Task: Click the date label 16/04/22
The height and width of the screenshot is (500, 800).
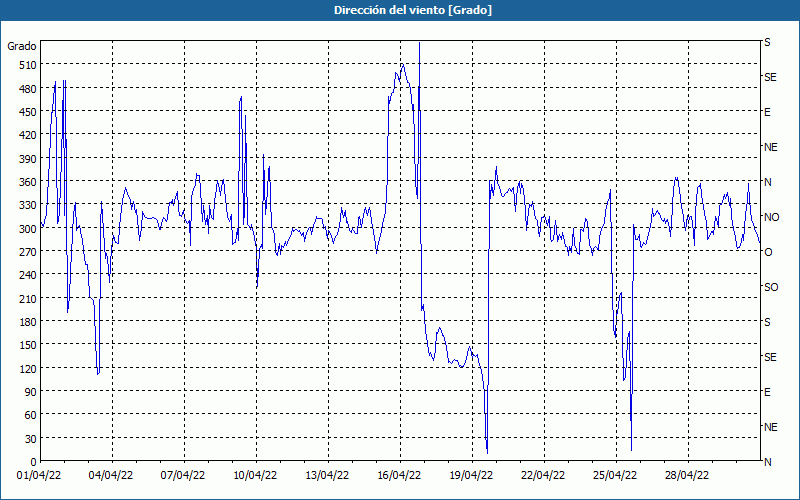Action: tap(399, 476)
